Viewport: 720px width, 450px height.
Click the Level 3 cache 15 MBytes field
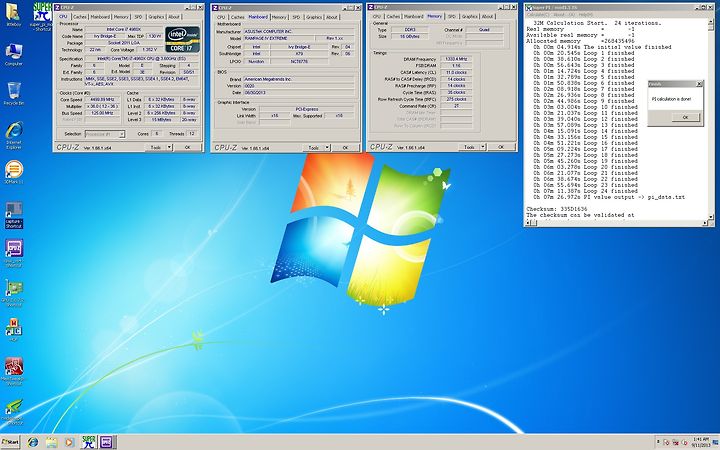[x=161, y=120]
